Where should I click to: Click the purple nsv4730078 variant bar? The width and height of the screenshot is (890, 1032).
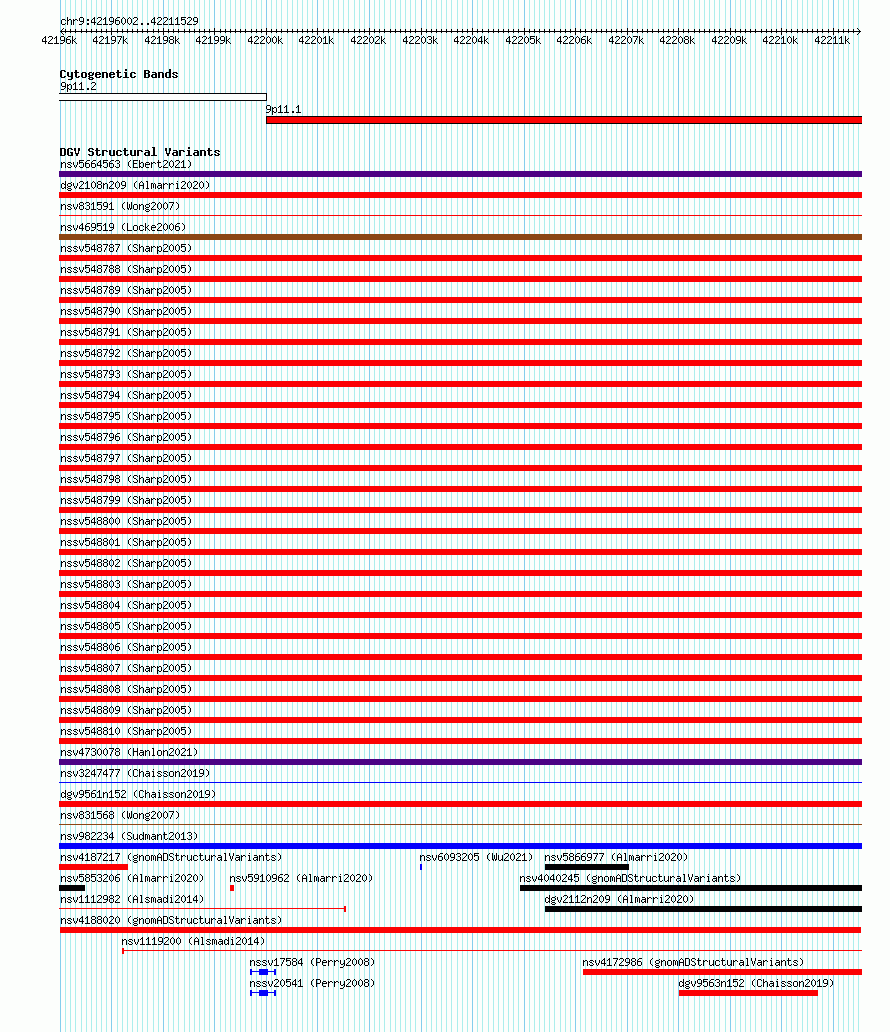pyautogui.click(x=460, y=762)
